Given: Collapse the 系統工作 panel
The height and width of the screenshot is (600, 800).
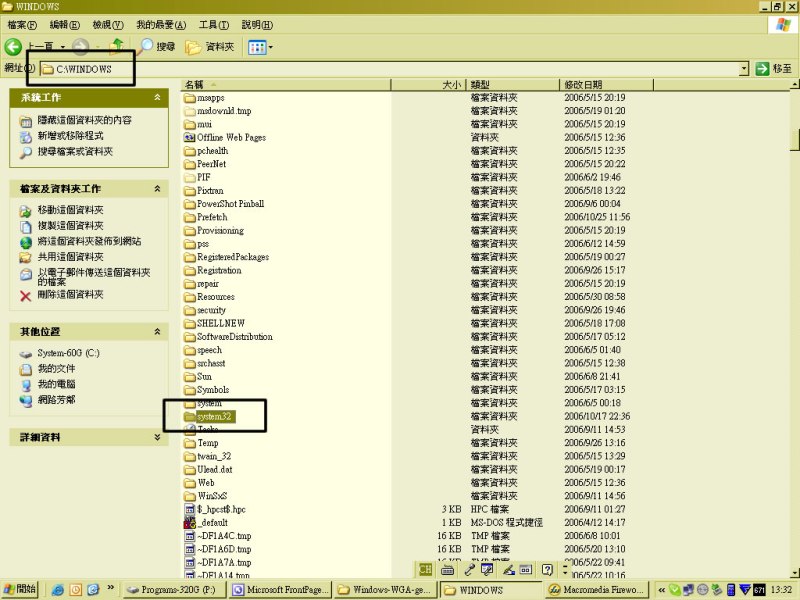Looking at the screenshot, I should coord(157,97).
